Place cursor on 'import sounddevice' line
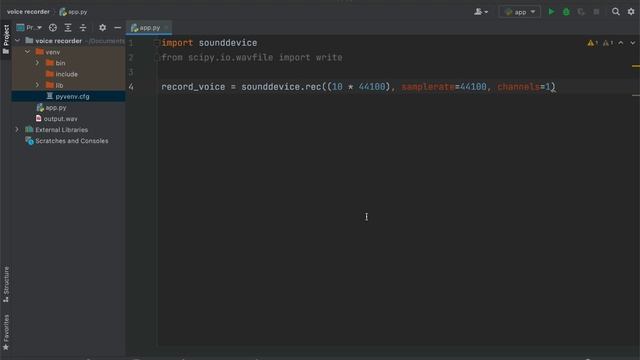Image resolution: width=640 pixels, height=360 pixels. point(209,43)
